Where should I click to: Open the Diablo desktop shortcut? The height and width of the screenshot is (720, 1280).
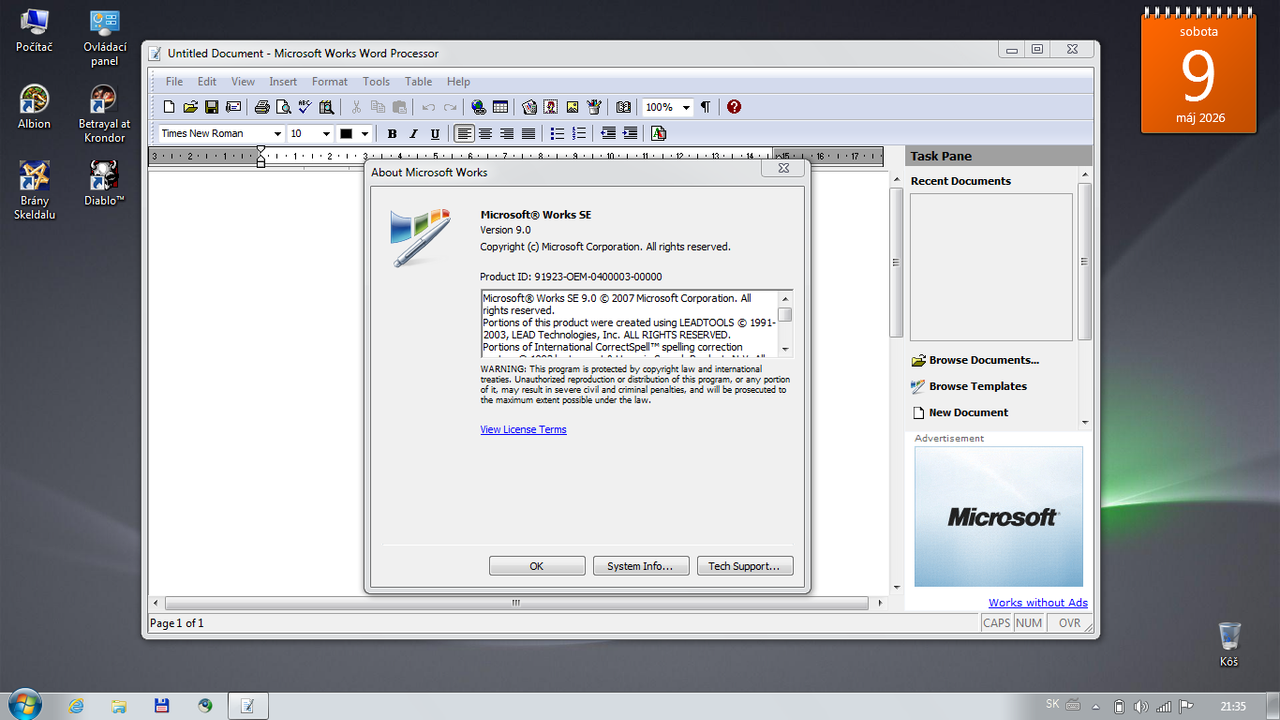point(104,183)
